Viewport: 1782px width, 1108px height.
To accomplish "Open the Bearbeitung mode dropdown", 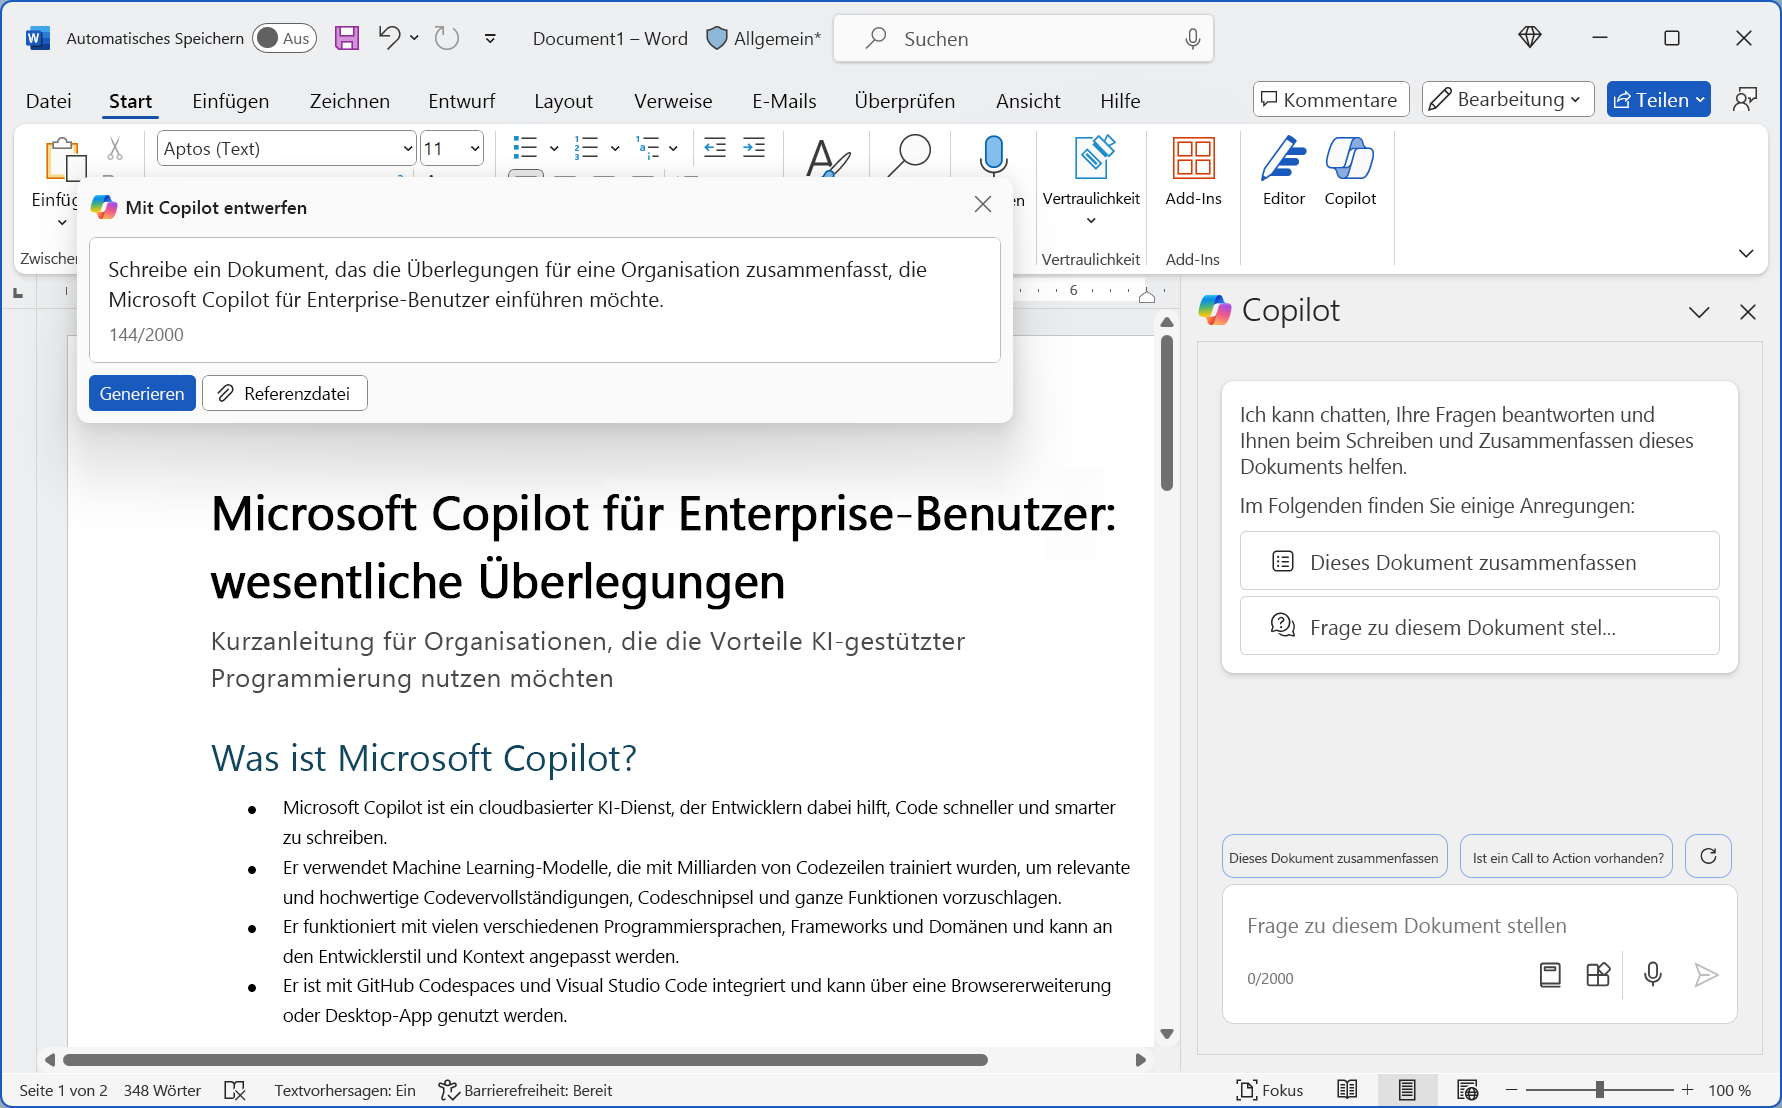I will (x=1508, y=99).
